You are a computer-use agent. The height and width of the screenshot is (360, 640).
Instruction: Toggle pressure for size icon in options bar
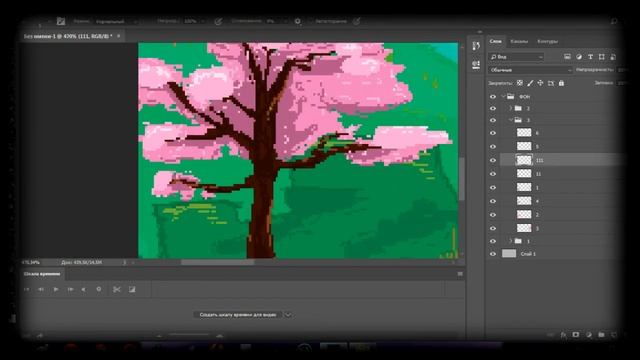tap(357, 21)
